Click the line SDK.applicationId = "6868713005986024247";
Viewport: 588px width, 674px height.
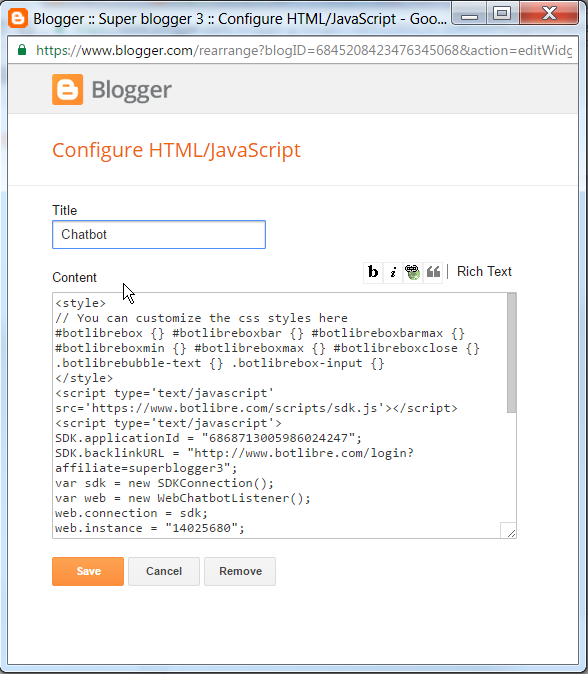click(208, 438)
